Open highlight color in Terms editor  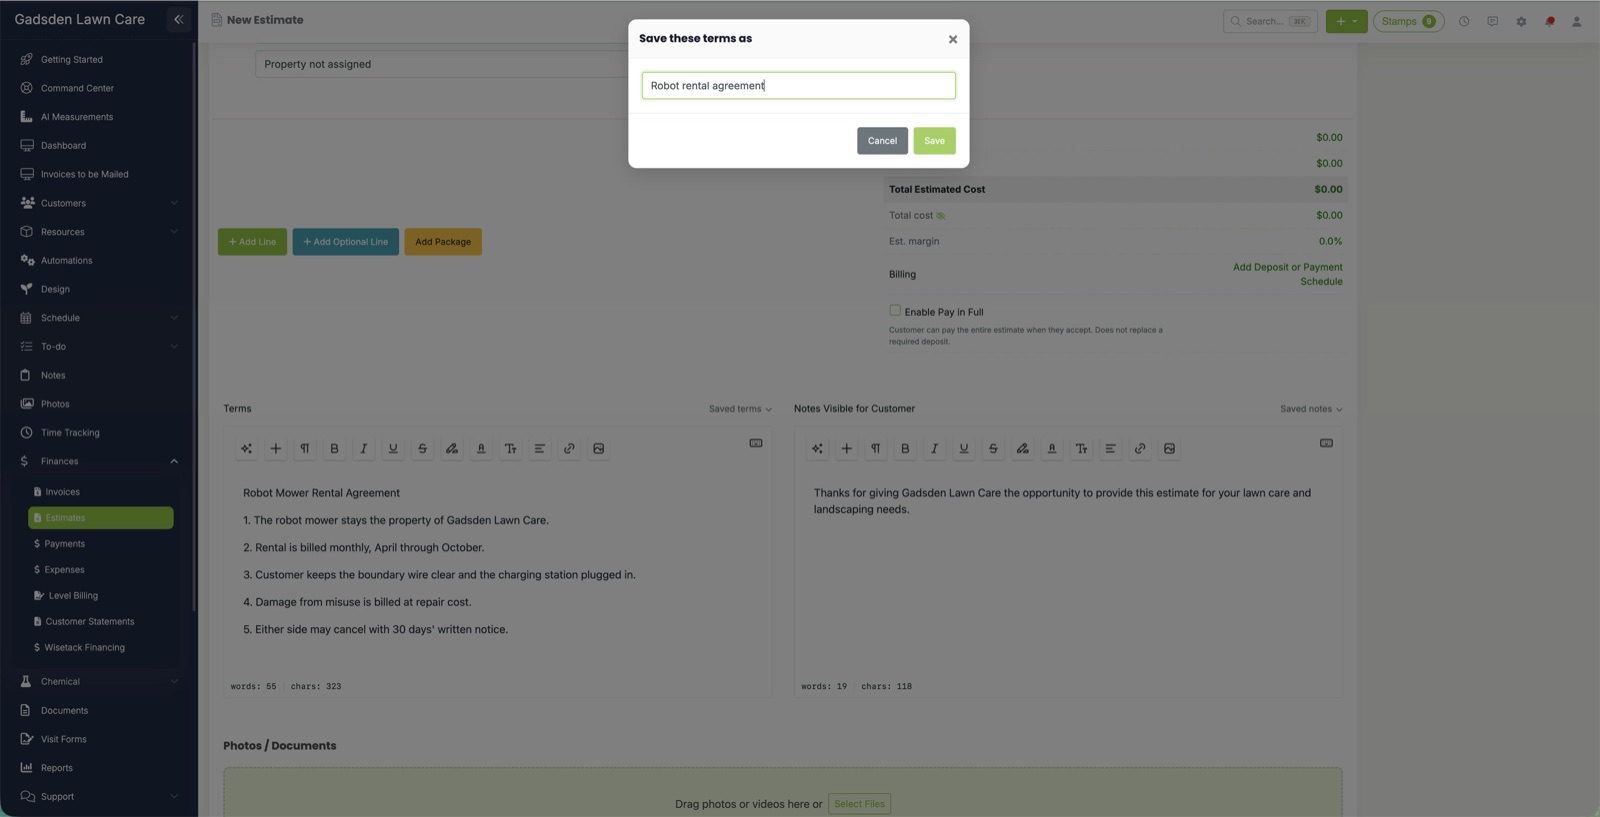452,449
